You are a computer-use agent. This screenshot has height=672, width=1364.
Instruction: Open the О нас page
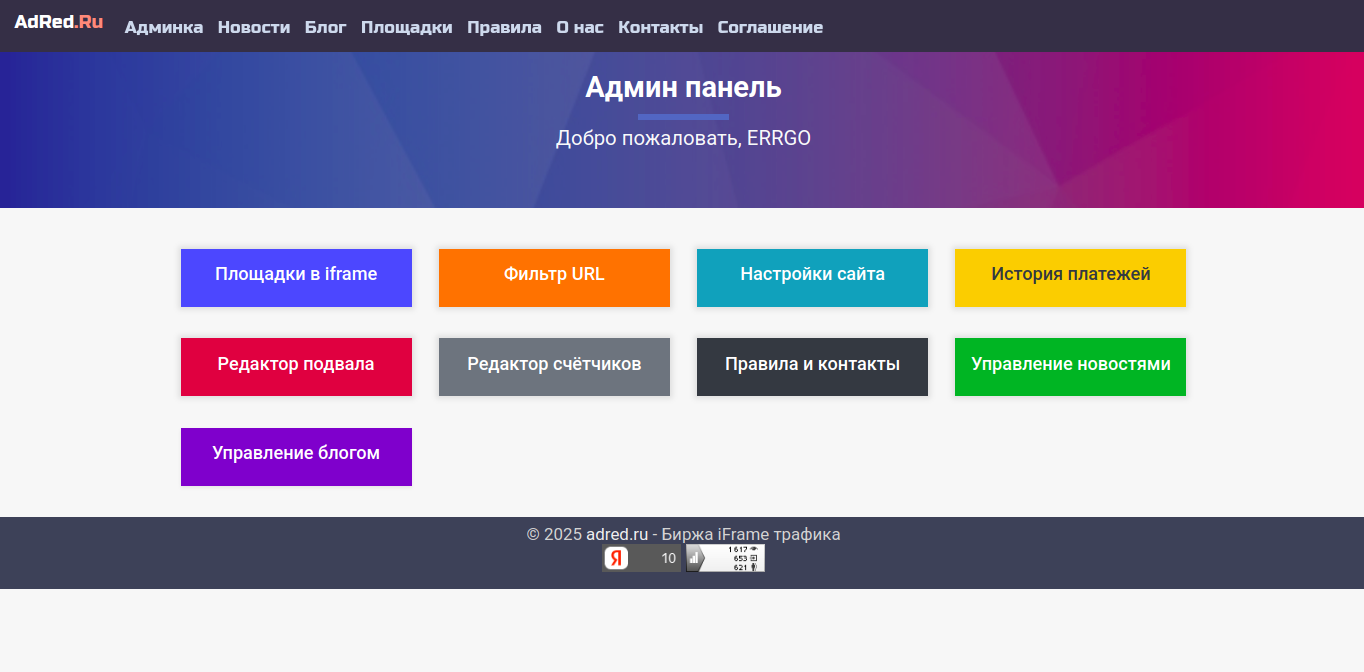tap(578, 27)
